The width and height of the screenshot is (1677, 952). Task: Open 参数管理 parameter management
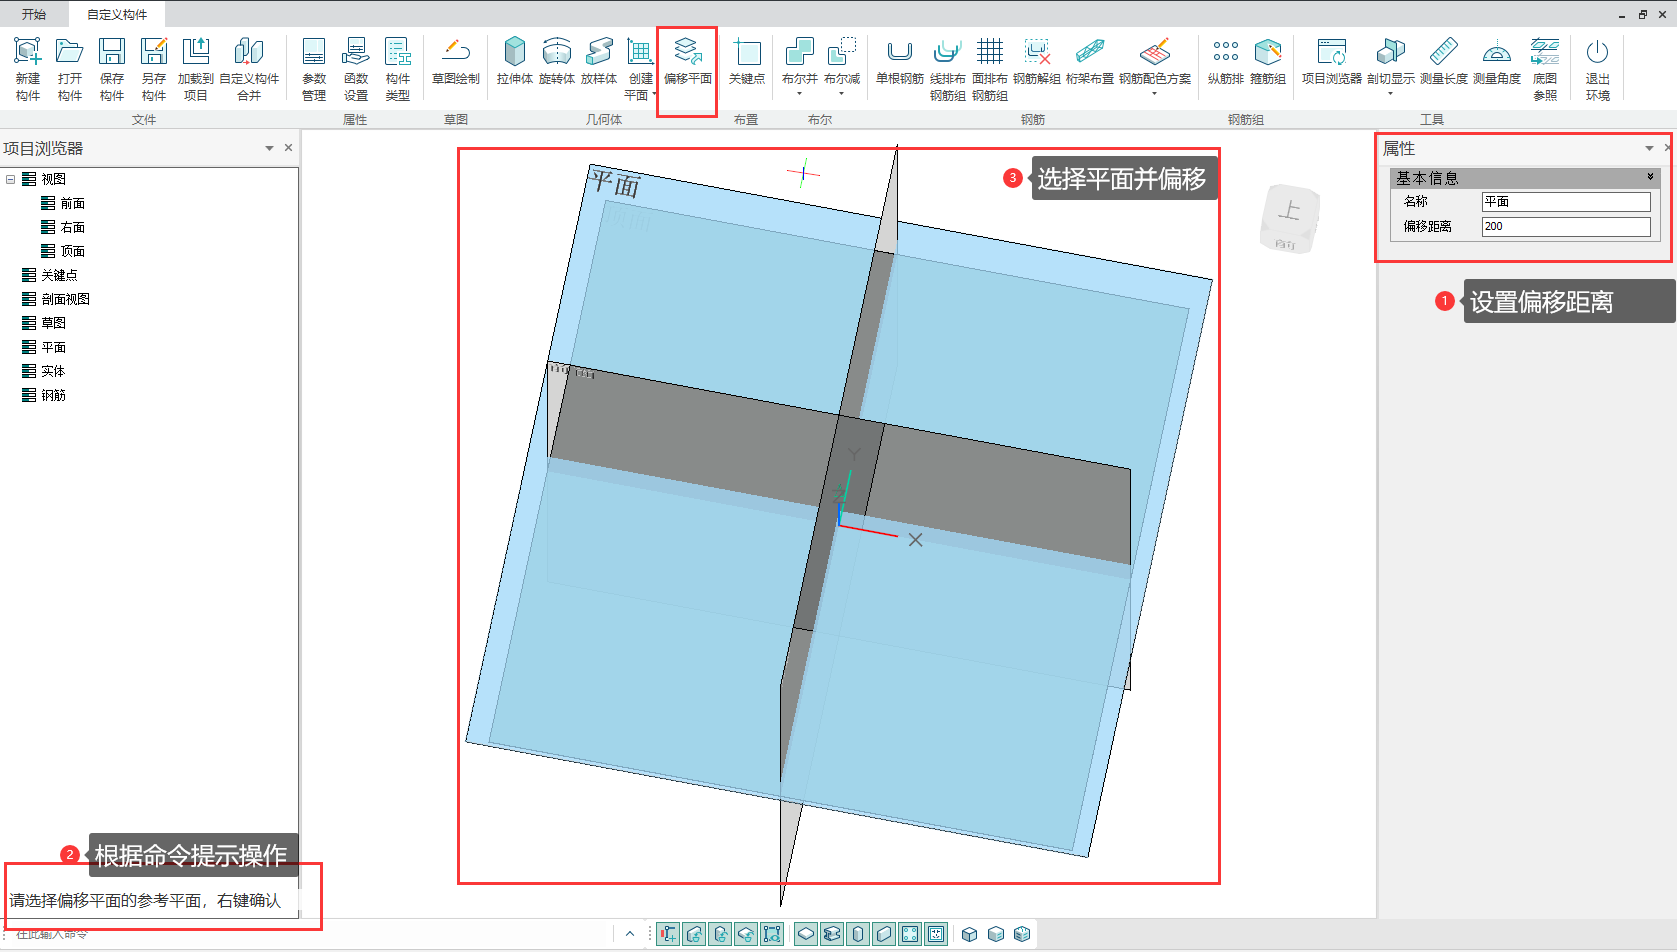click(x=314, y=68)
